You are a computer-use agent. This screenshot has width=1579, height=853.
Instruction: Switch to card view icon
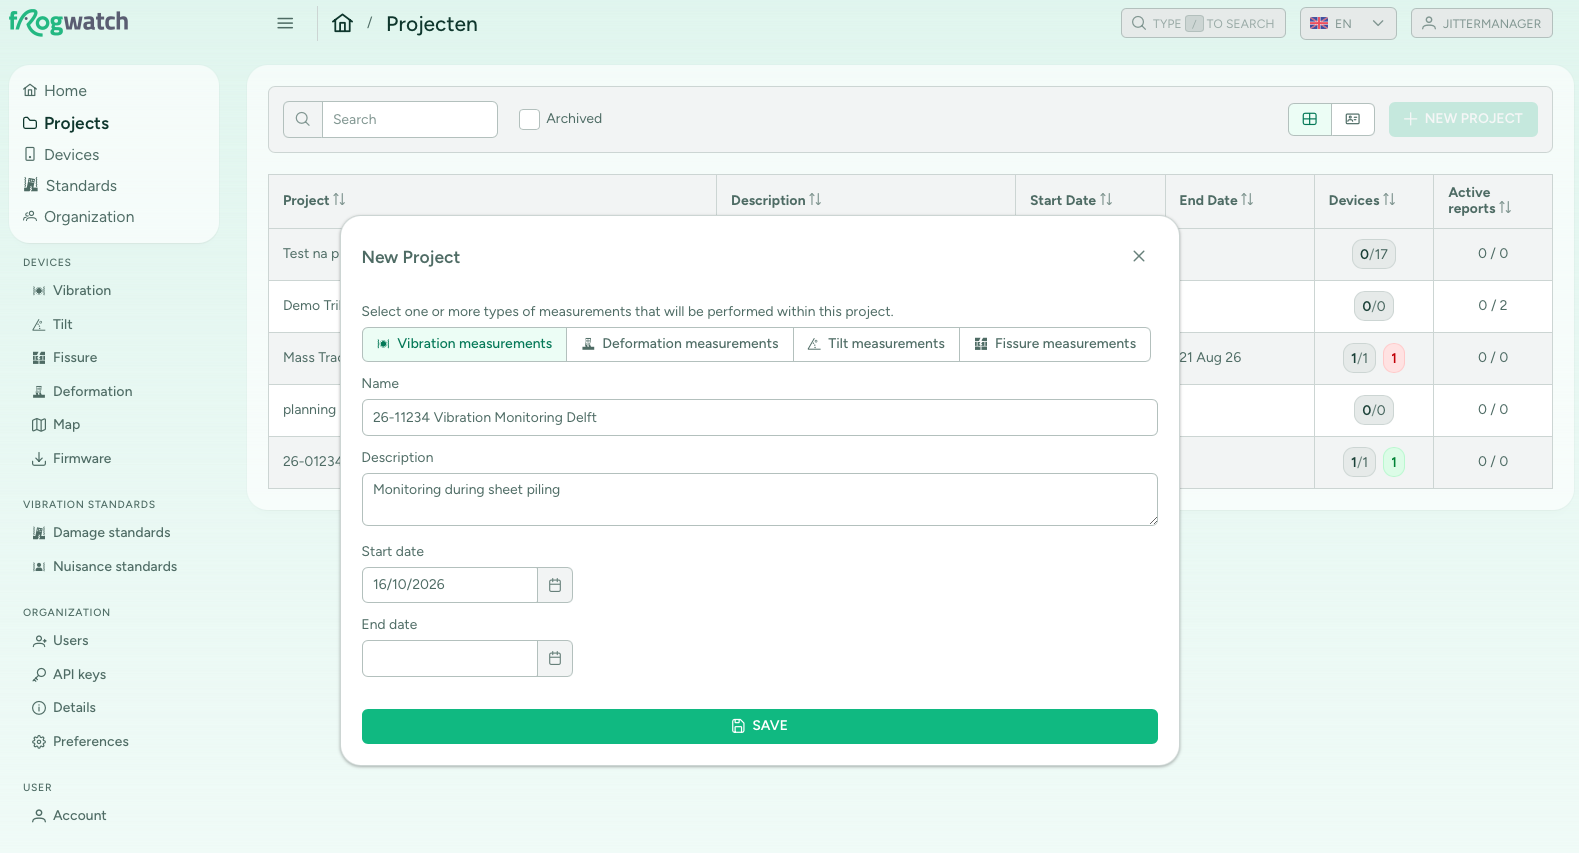click(1353, 119)
